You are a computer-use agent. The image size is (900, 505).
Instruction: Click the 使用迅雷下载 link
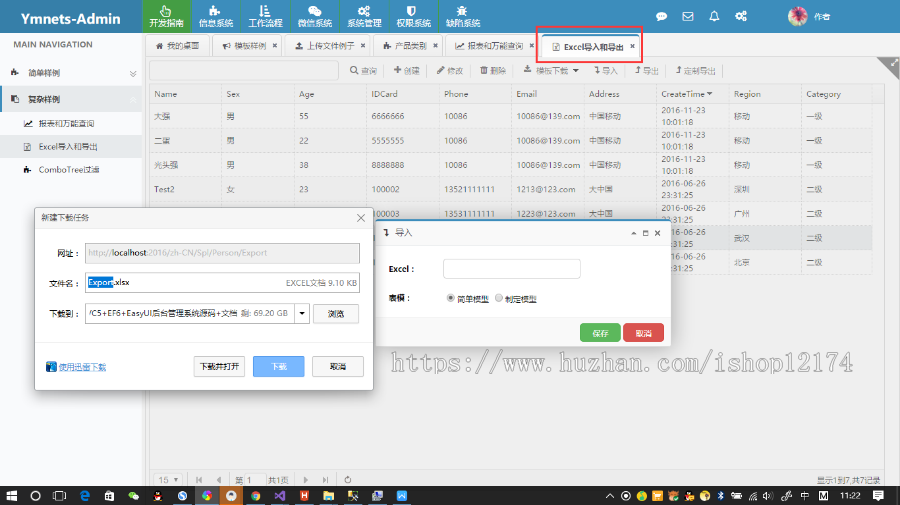click(82, 367)
